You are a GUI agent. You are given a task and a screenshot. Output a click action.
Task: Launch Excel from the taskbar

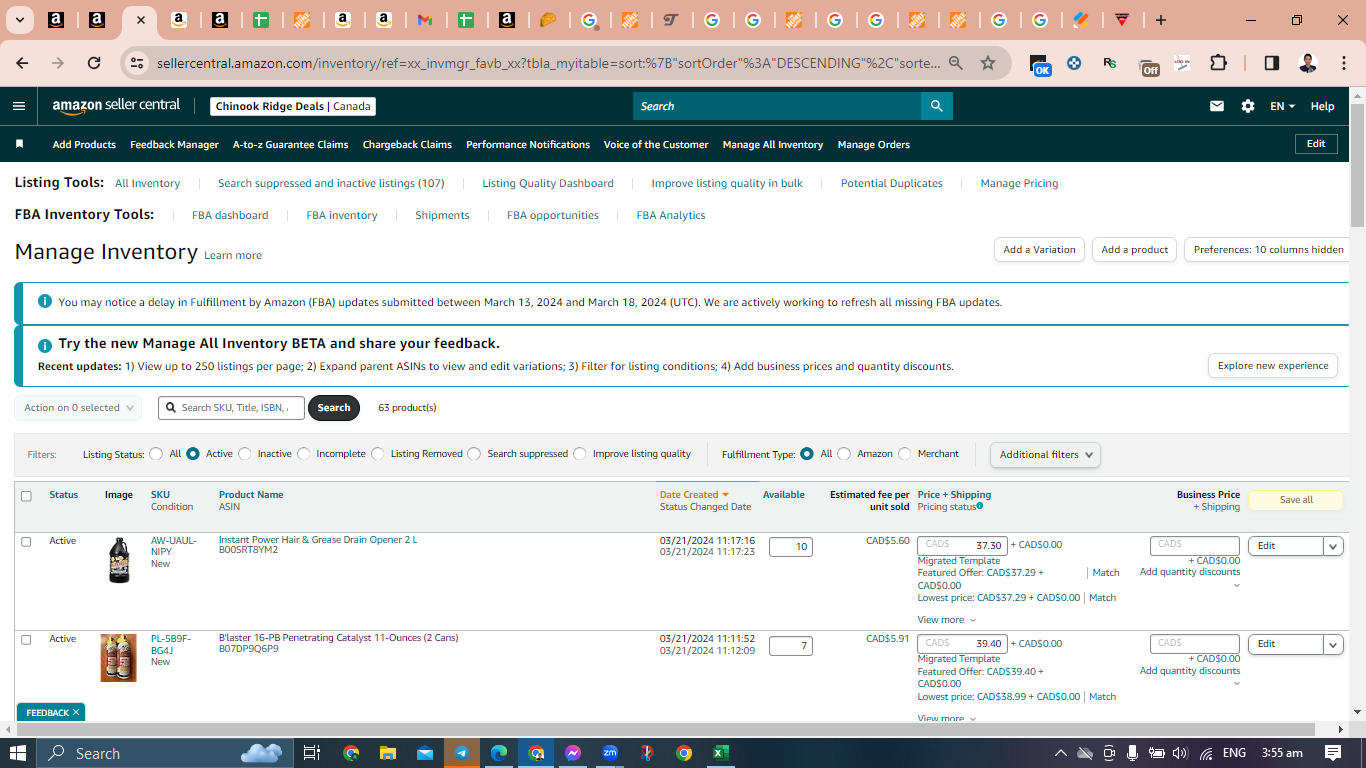[720, 753]
